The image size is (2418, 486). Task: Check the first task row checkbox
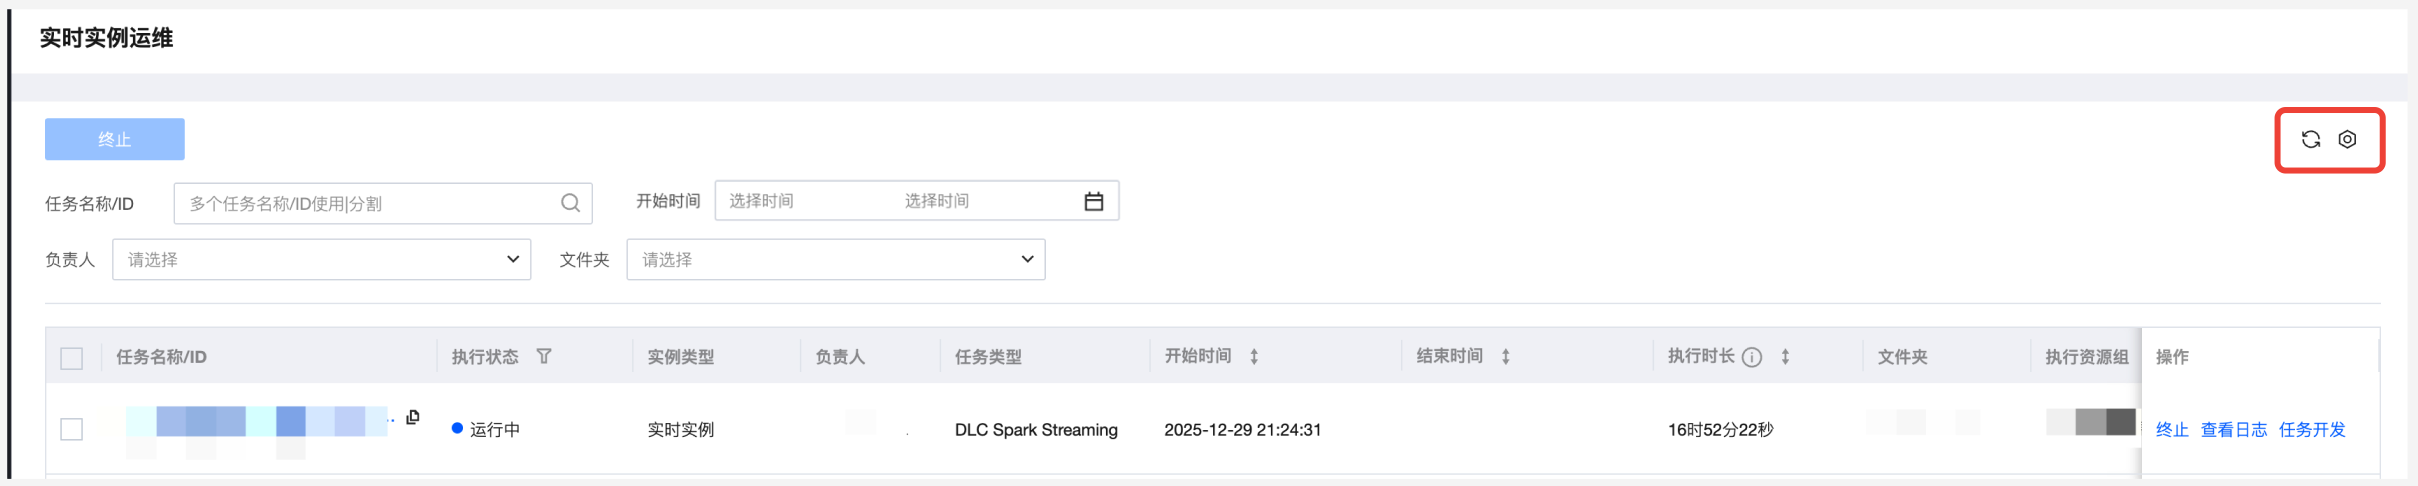click(72, 429)
